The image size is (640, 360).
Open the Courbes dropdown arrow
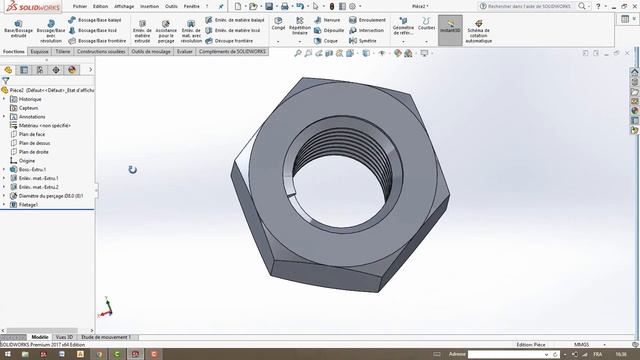(427, 41)
